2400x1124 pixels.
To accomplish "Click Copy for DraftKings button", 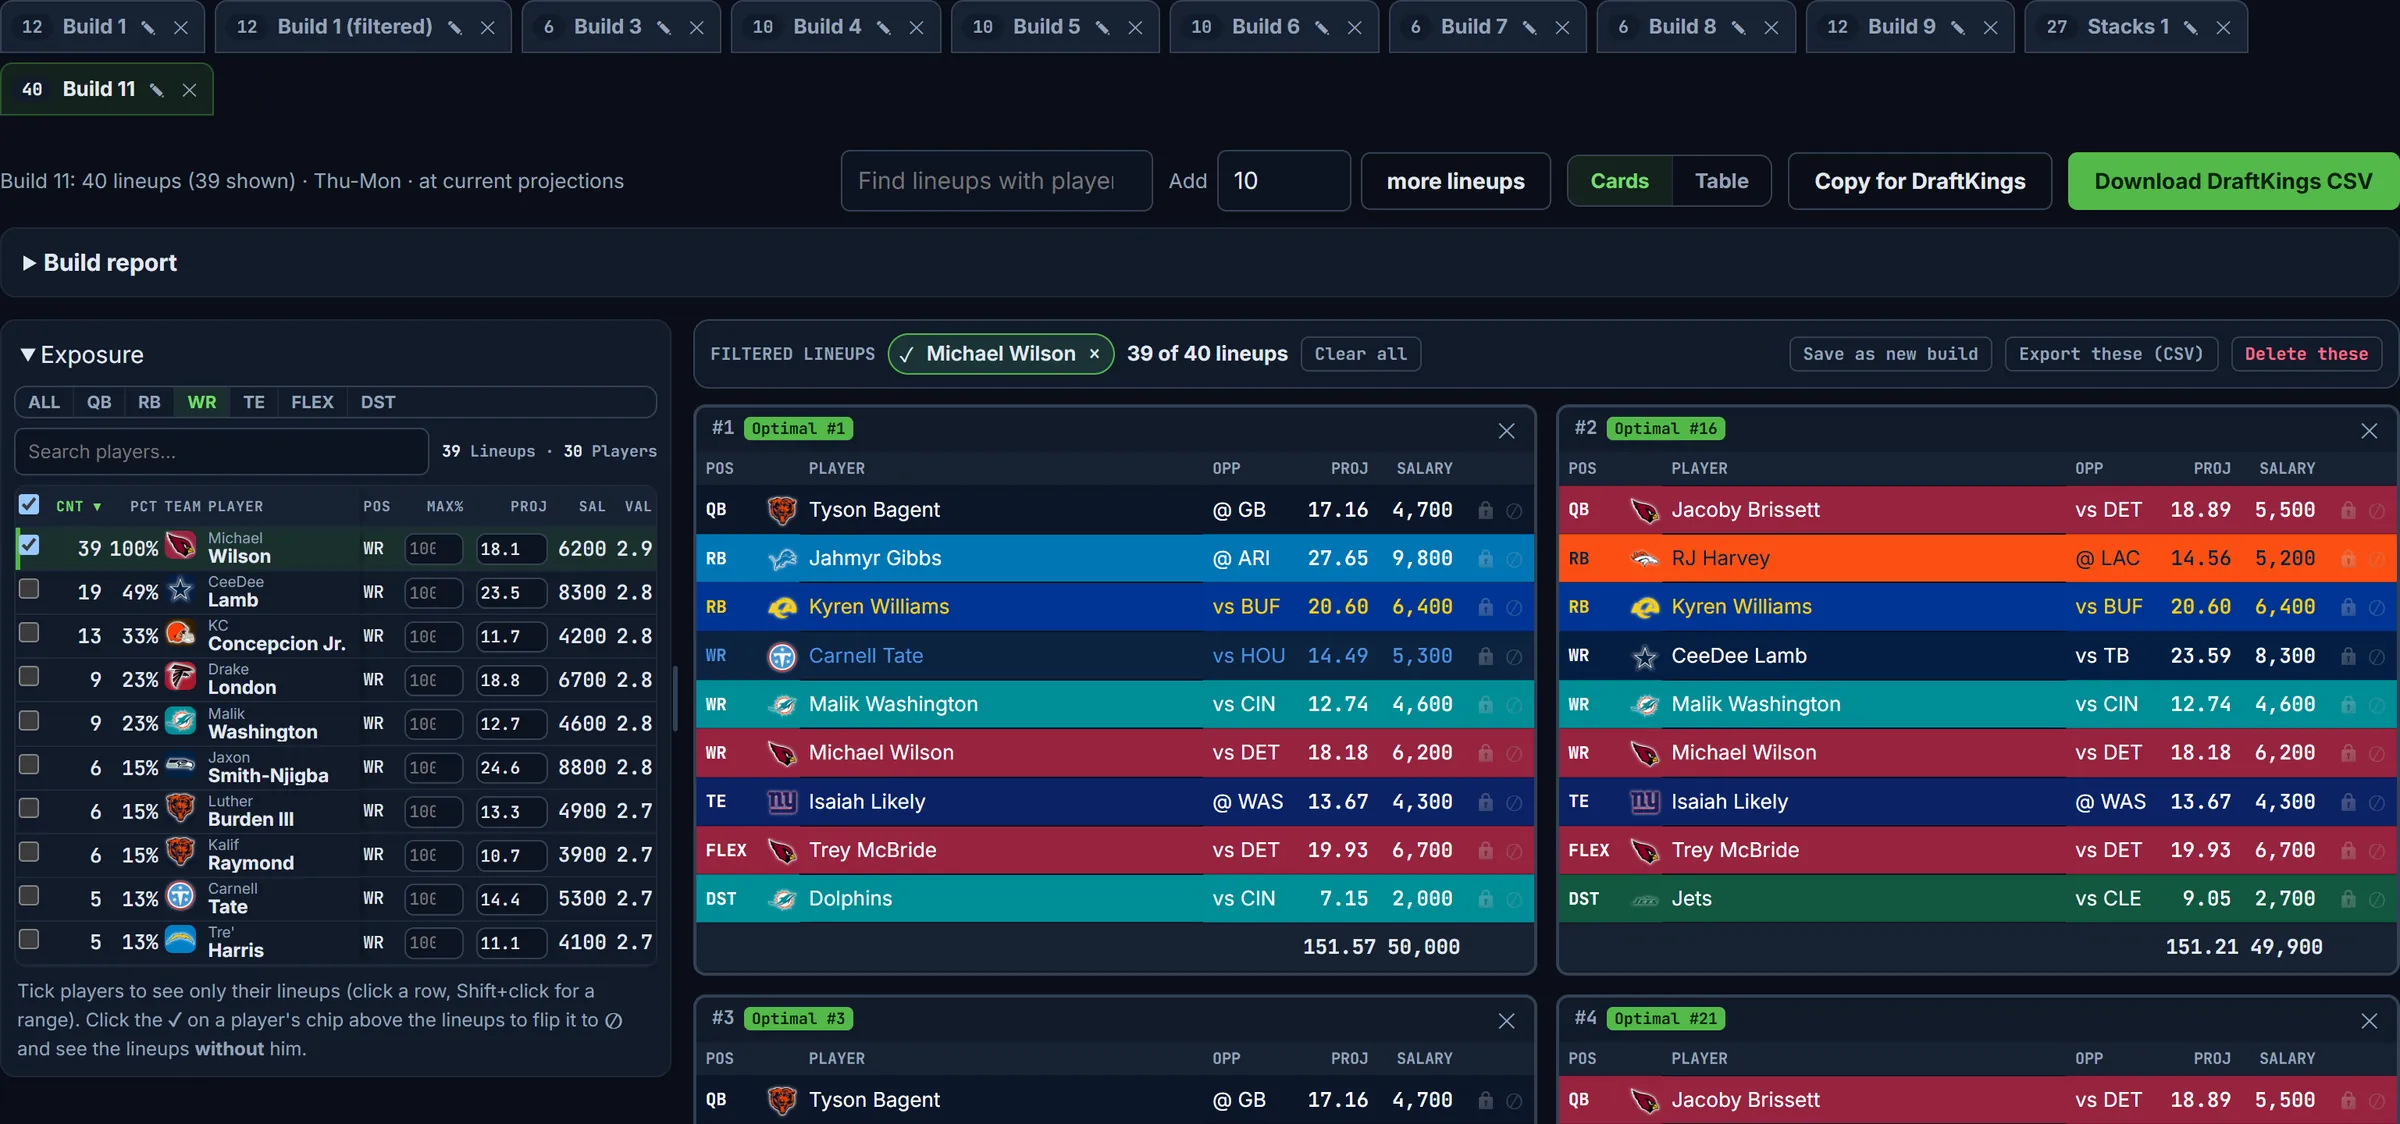I will (x=1920, y=181).
